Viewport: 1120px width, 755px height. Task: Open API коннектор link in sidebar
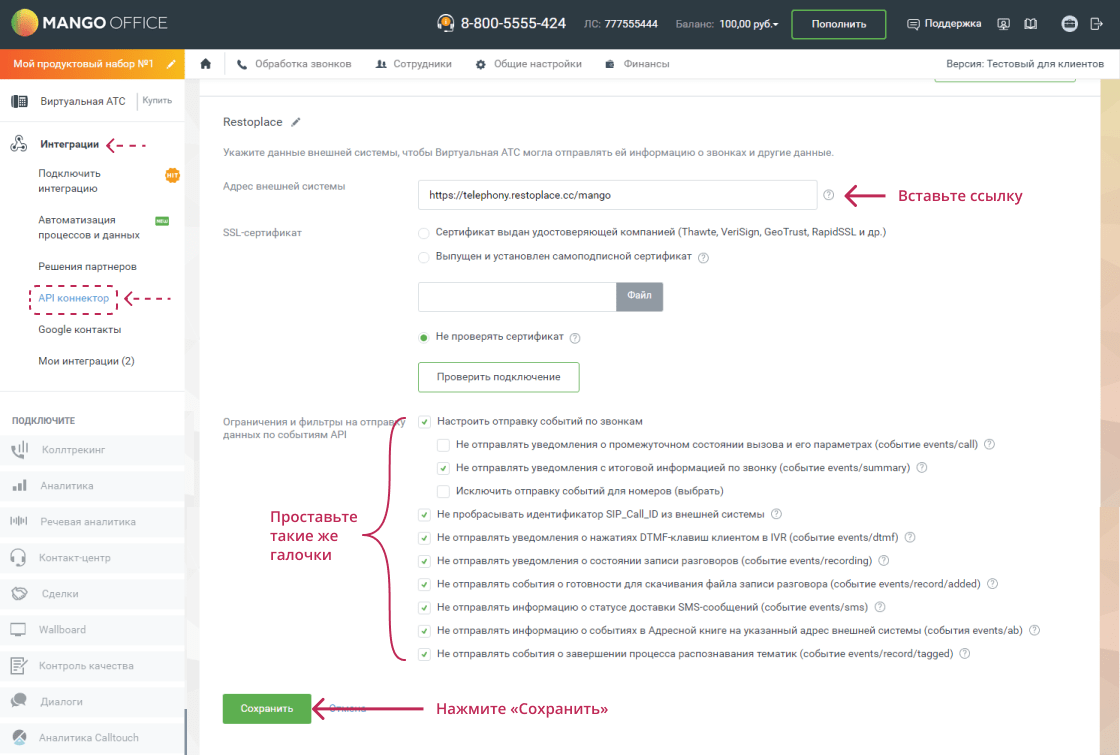point(73,298)
